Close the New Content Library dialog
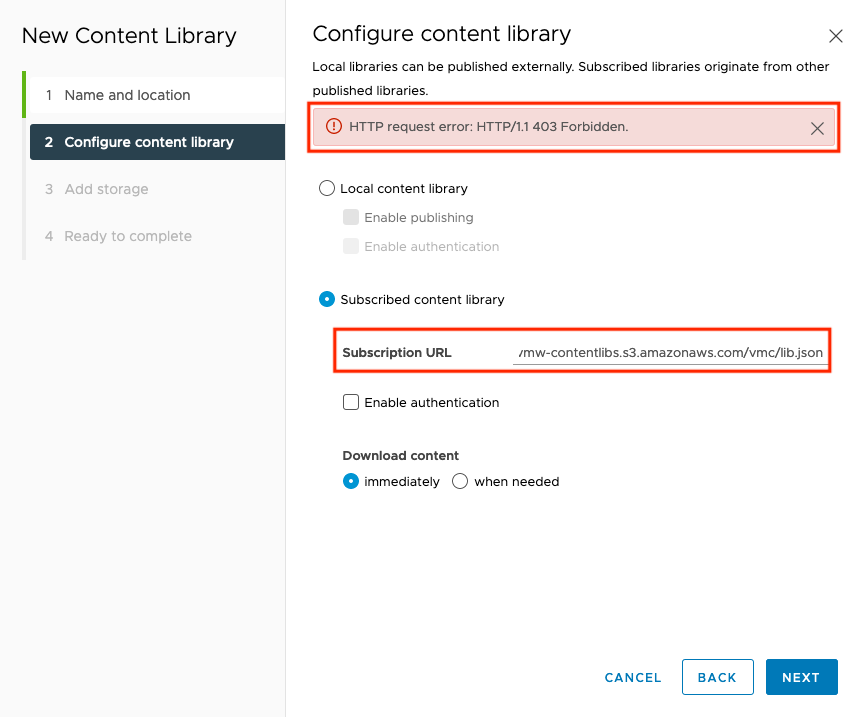 tap(835, 36)
